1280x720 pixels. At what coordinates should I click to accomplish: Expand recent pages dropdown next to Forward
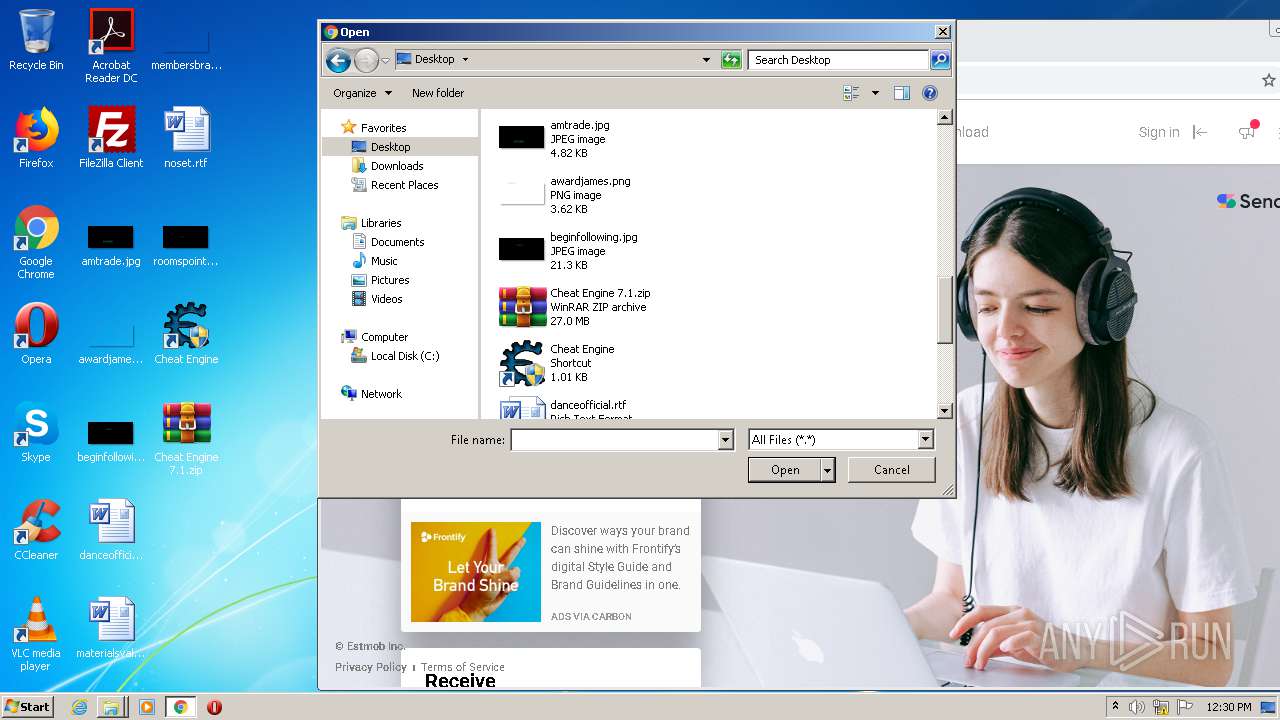click(x=385, y=60)
